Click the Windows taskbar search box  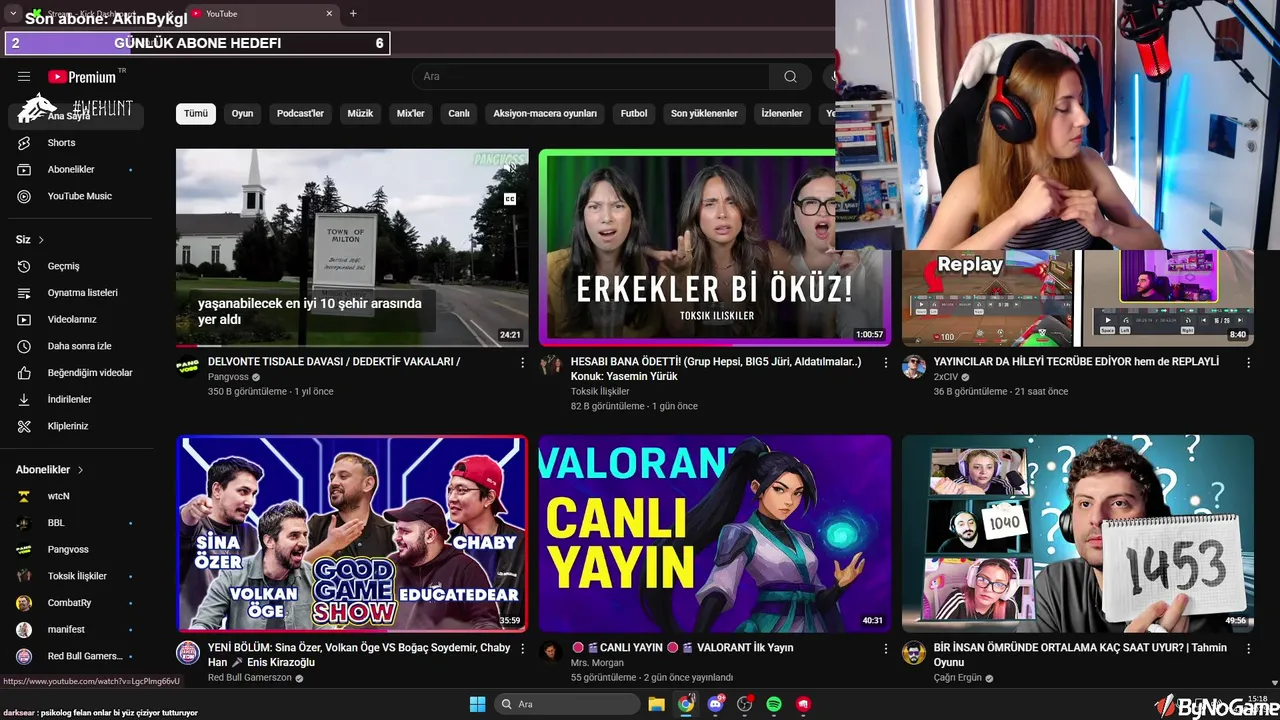[x=567, y=704]
